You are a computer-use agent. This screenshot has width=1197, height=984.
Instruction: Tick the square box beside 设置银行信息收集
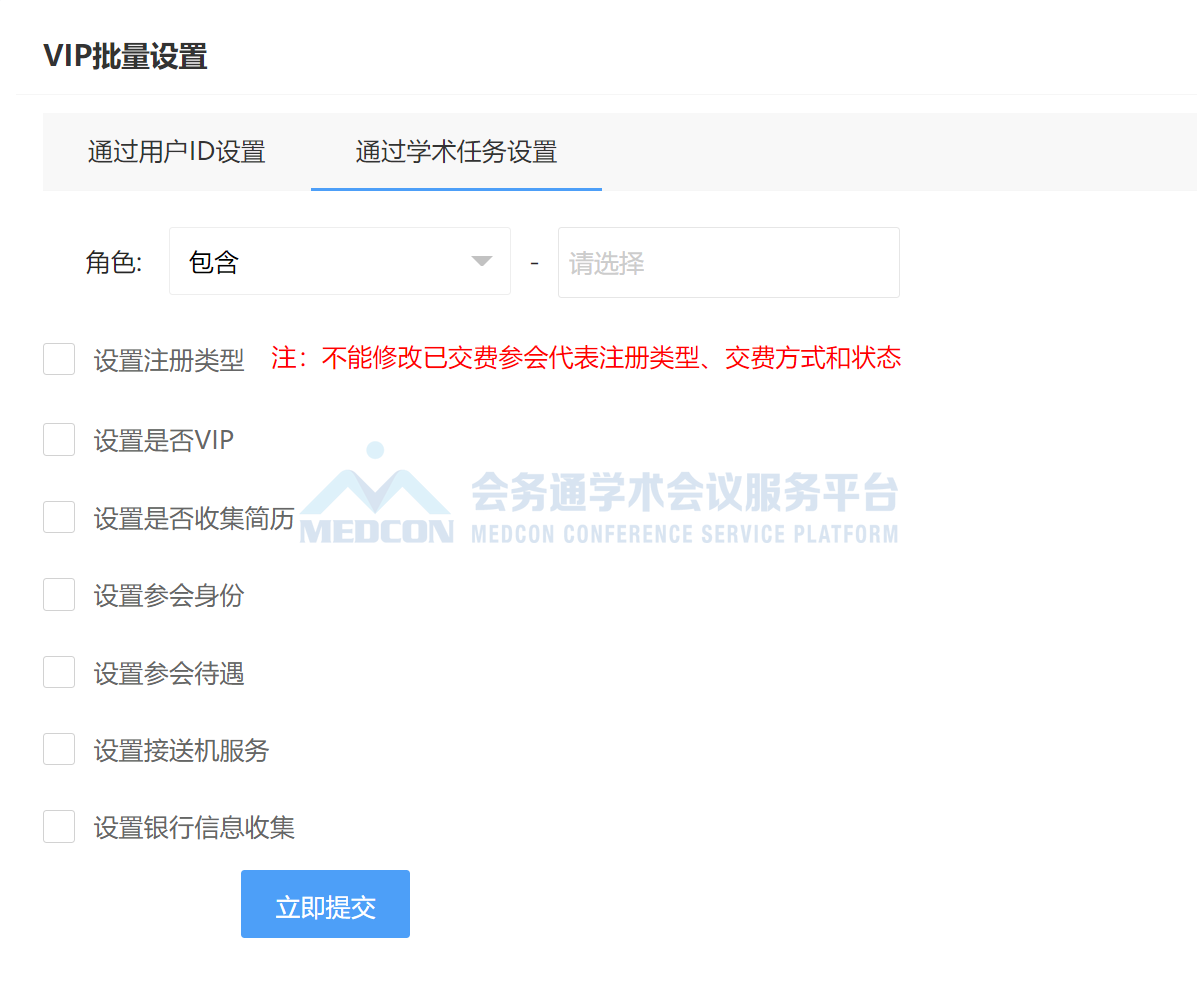pyautogui.click(x=59, y=827)
